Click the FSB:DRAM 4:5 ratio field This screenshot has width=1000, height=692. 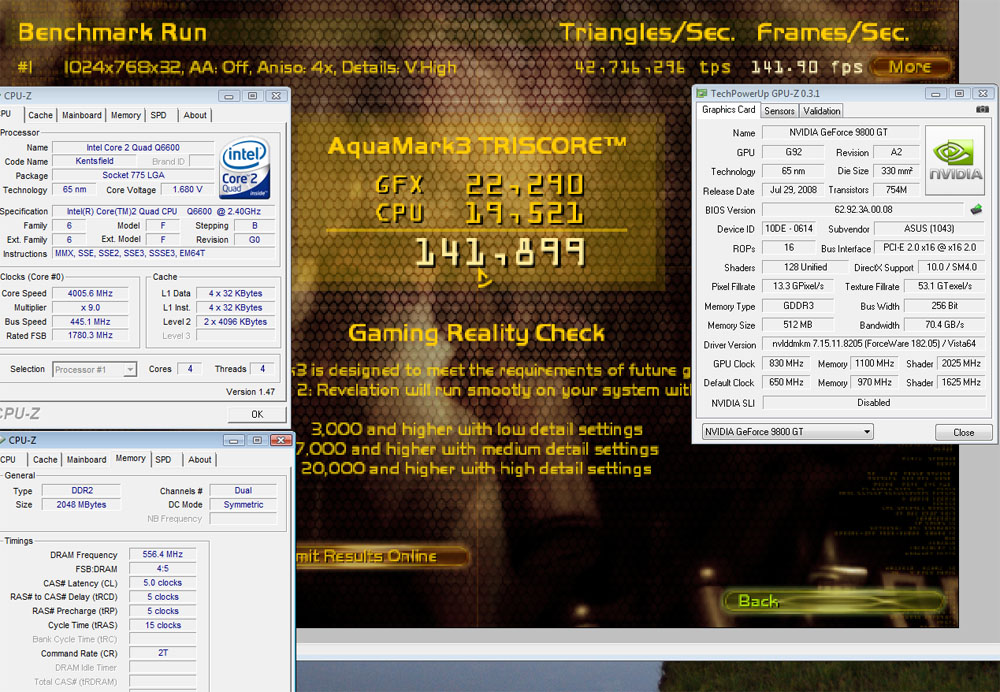(163, 568)
